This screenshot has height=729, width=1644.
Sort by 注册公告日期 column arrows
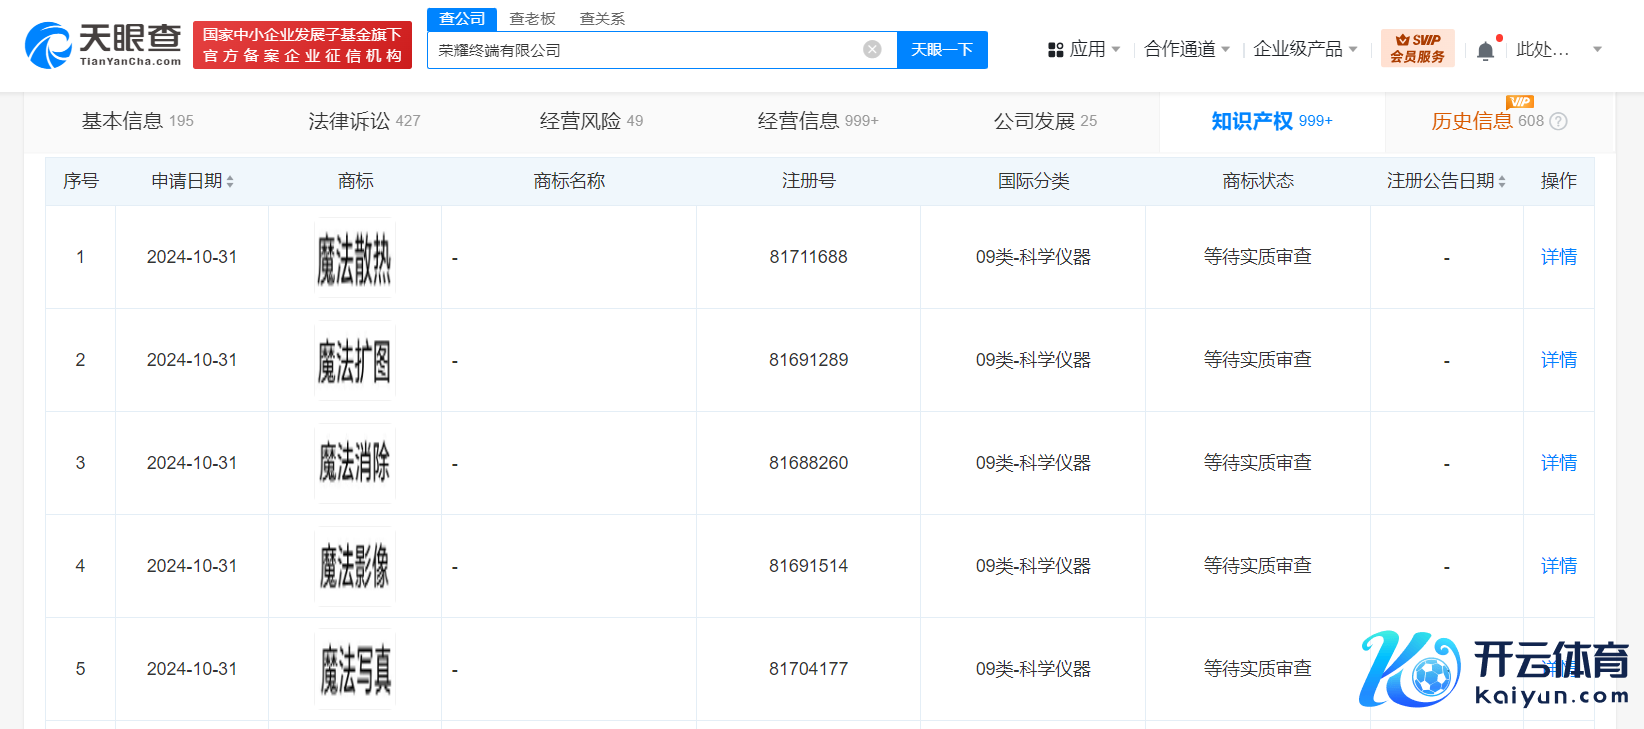(1502, 182)
